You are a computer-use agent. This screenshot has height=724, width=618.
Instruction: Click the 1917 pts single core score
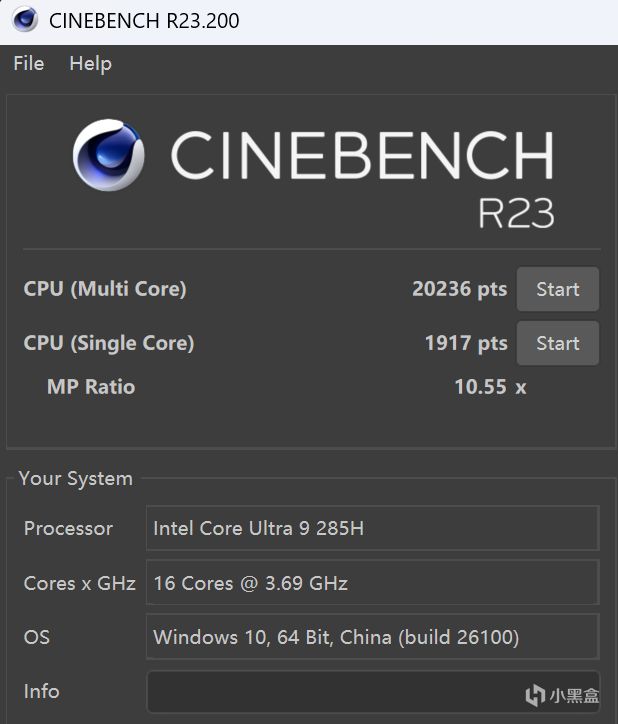tap(465, 343)
